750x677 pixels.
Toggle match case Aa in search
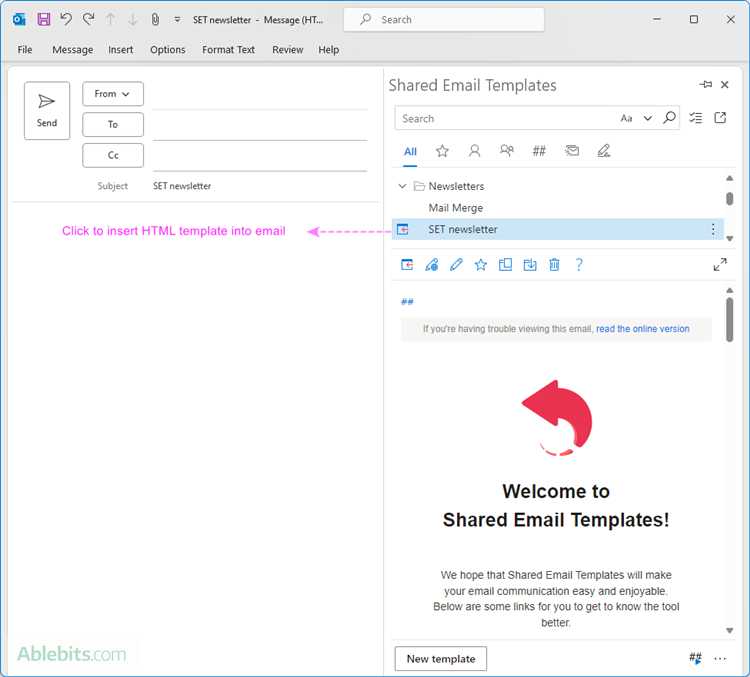pyautogui.click(x=626, y=118)
